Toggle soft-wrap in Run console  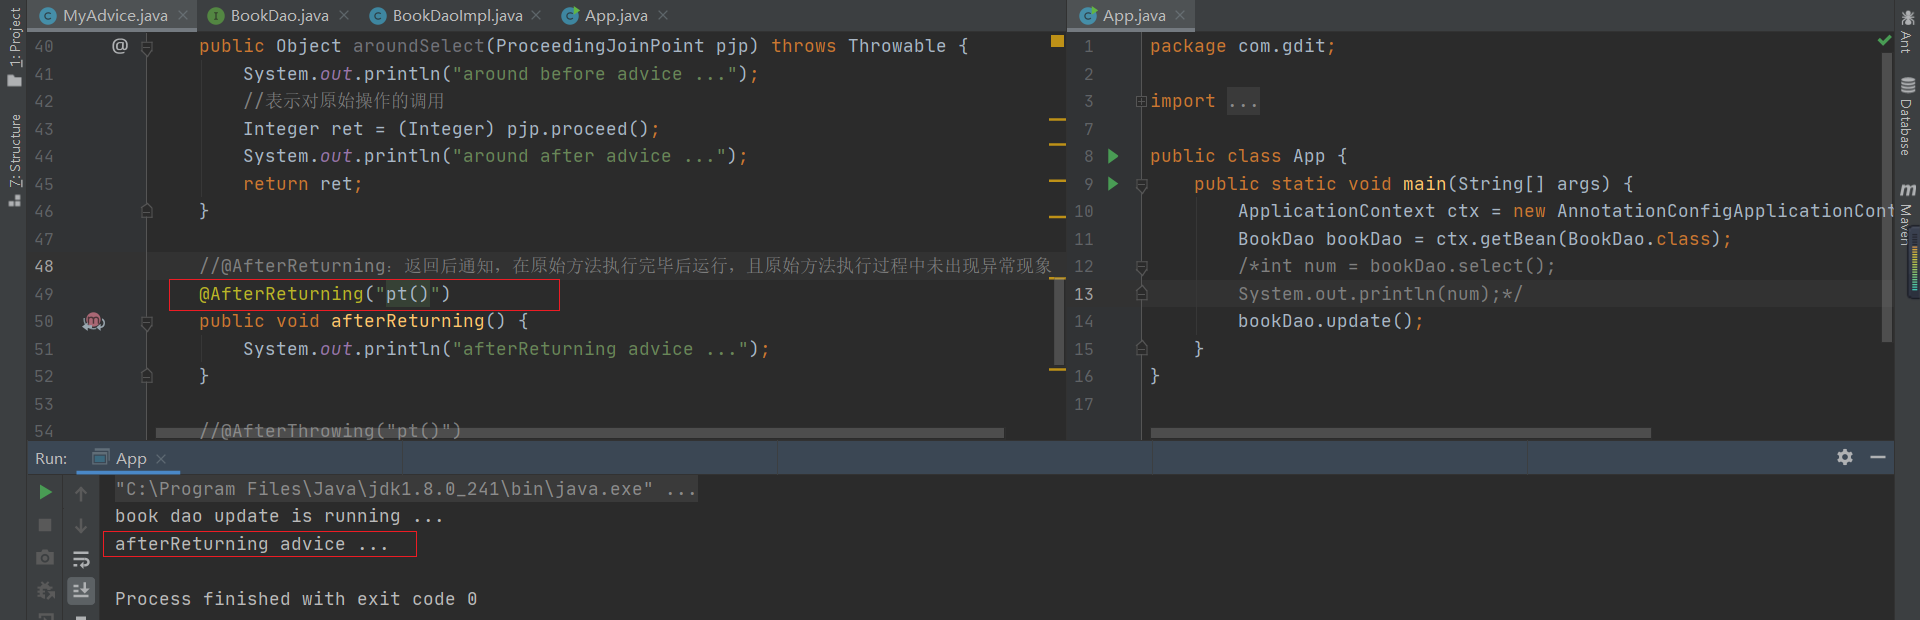coord(81,558)
